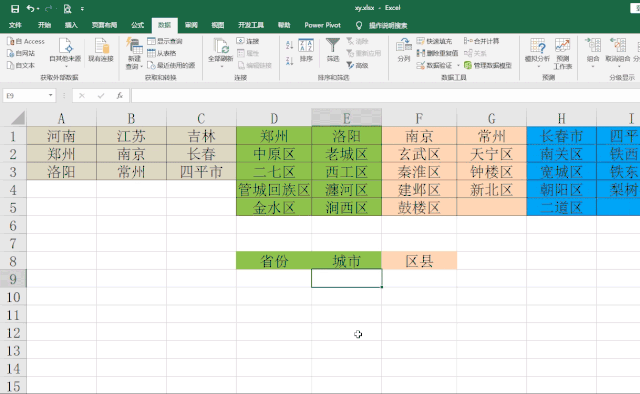Import data from text file (自文本)
Image resolution: width=640 pixels, height=394 pixels.
[21, 65]
